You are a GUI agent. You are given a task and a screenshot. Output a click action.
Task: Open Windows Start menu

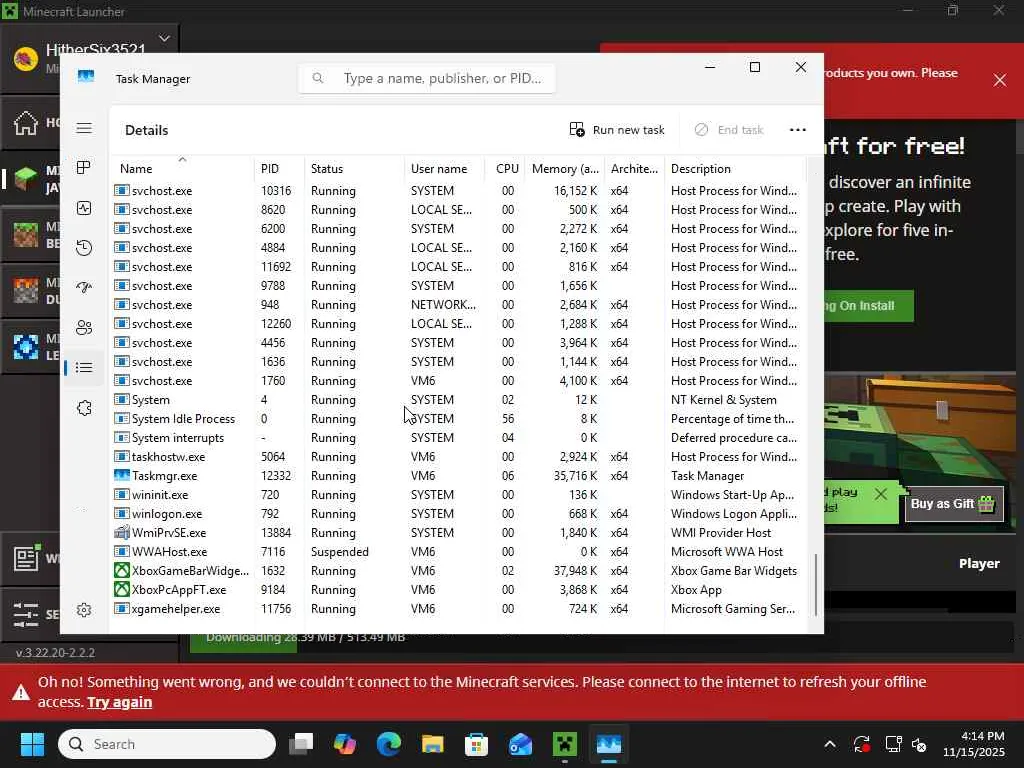[32, 744]
